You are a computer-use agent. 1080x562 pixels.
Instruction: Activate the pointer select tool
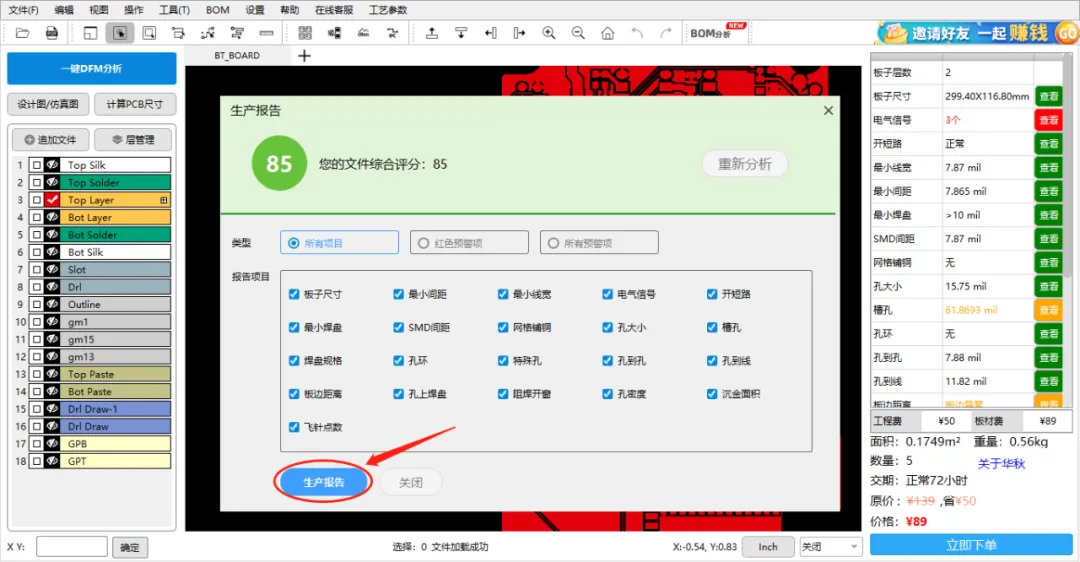tap(120, 33)
